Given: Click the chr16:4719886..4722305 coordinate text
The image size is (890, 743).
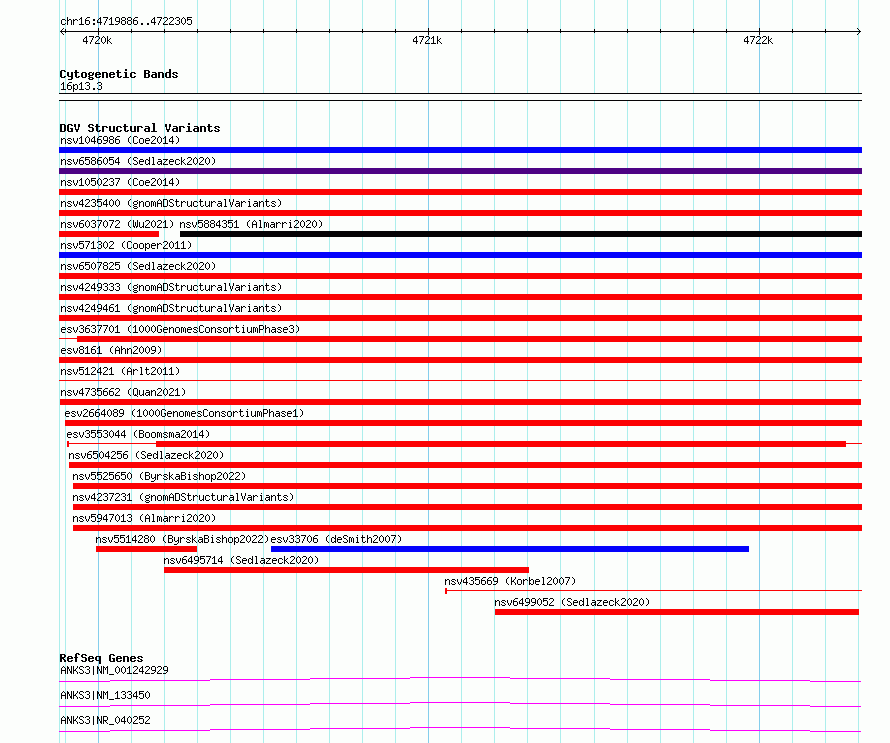Looking at the screenshot, I should (x=126, y=22).
